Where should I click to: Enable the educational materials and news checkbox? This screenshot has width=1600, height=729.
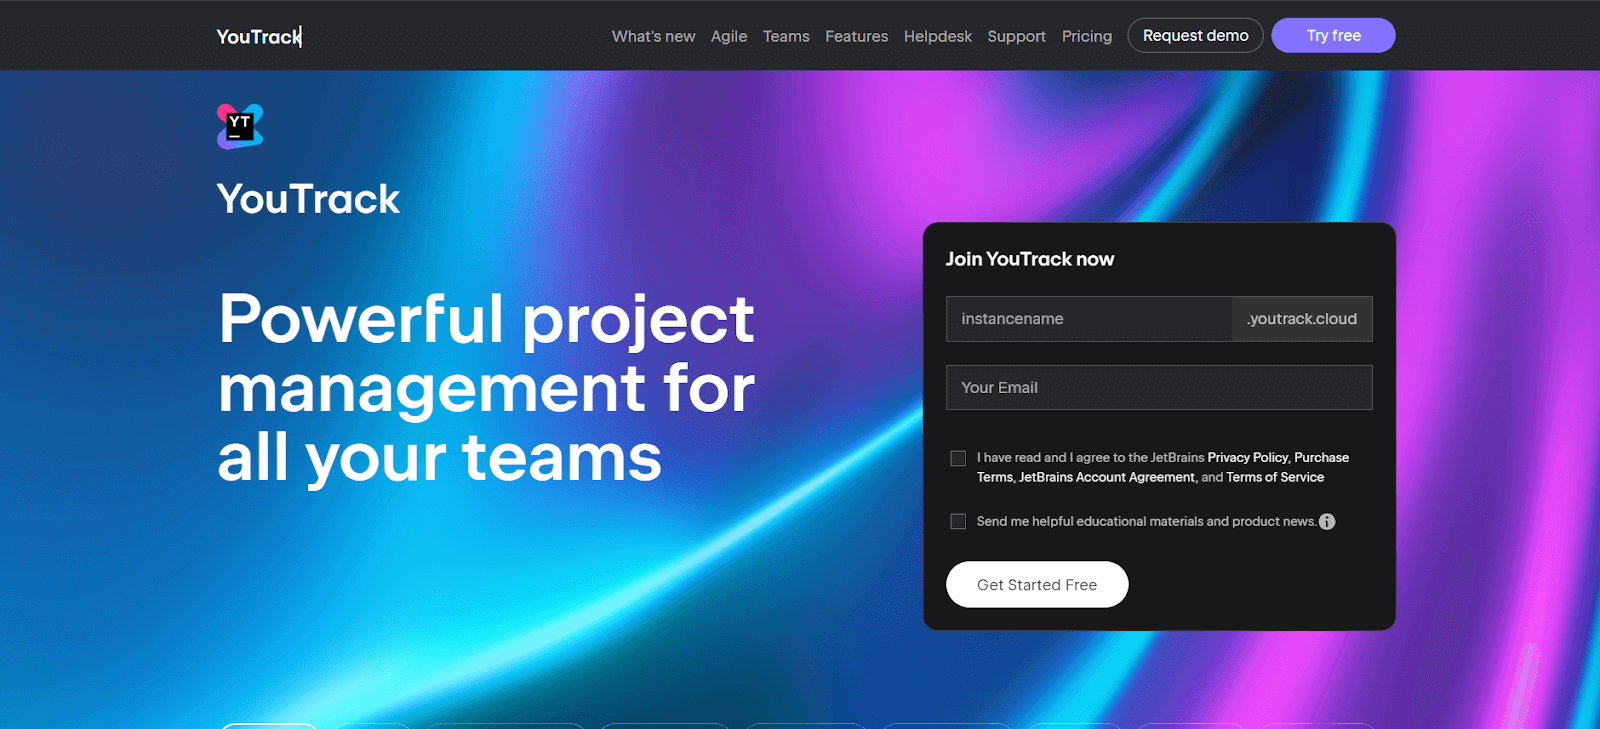coord(958,522)
